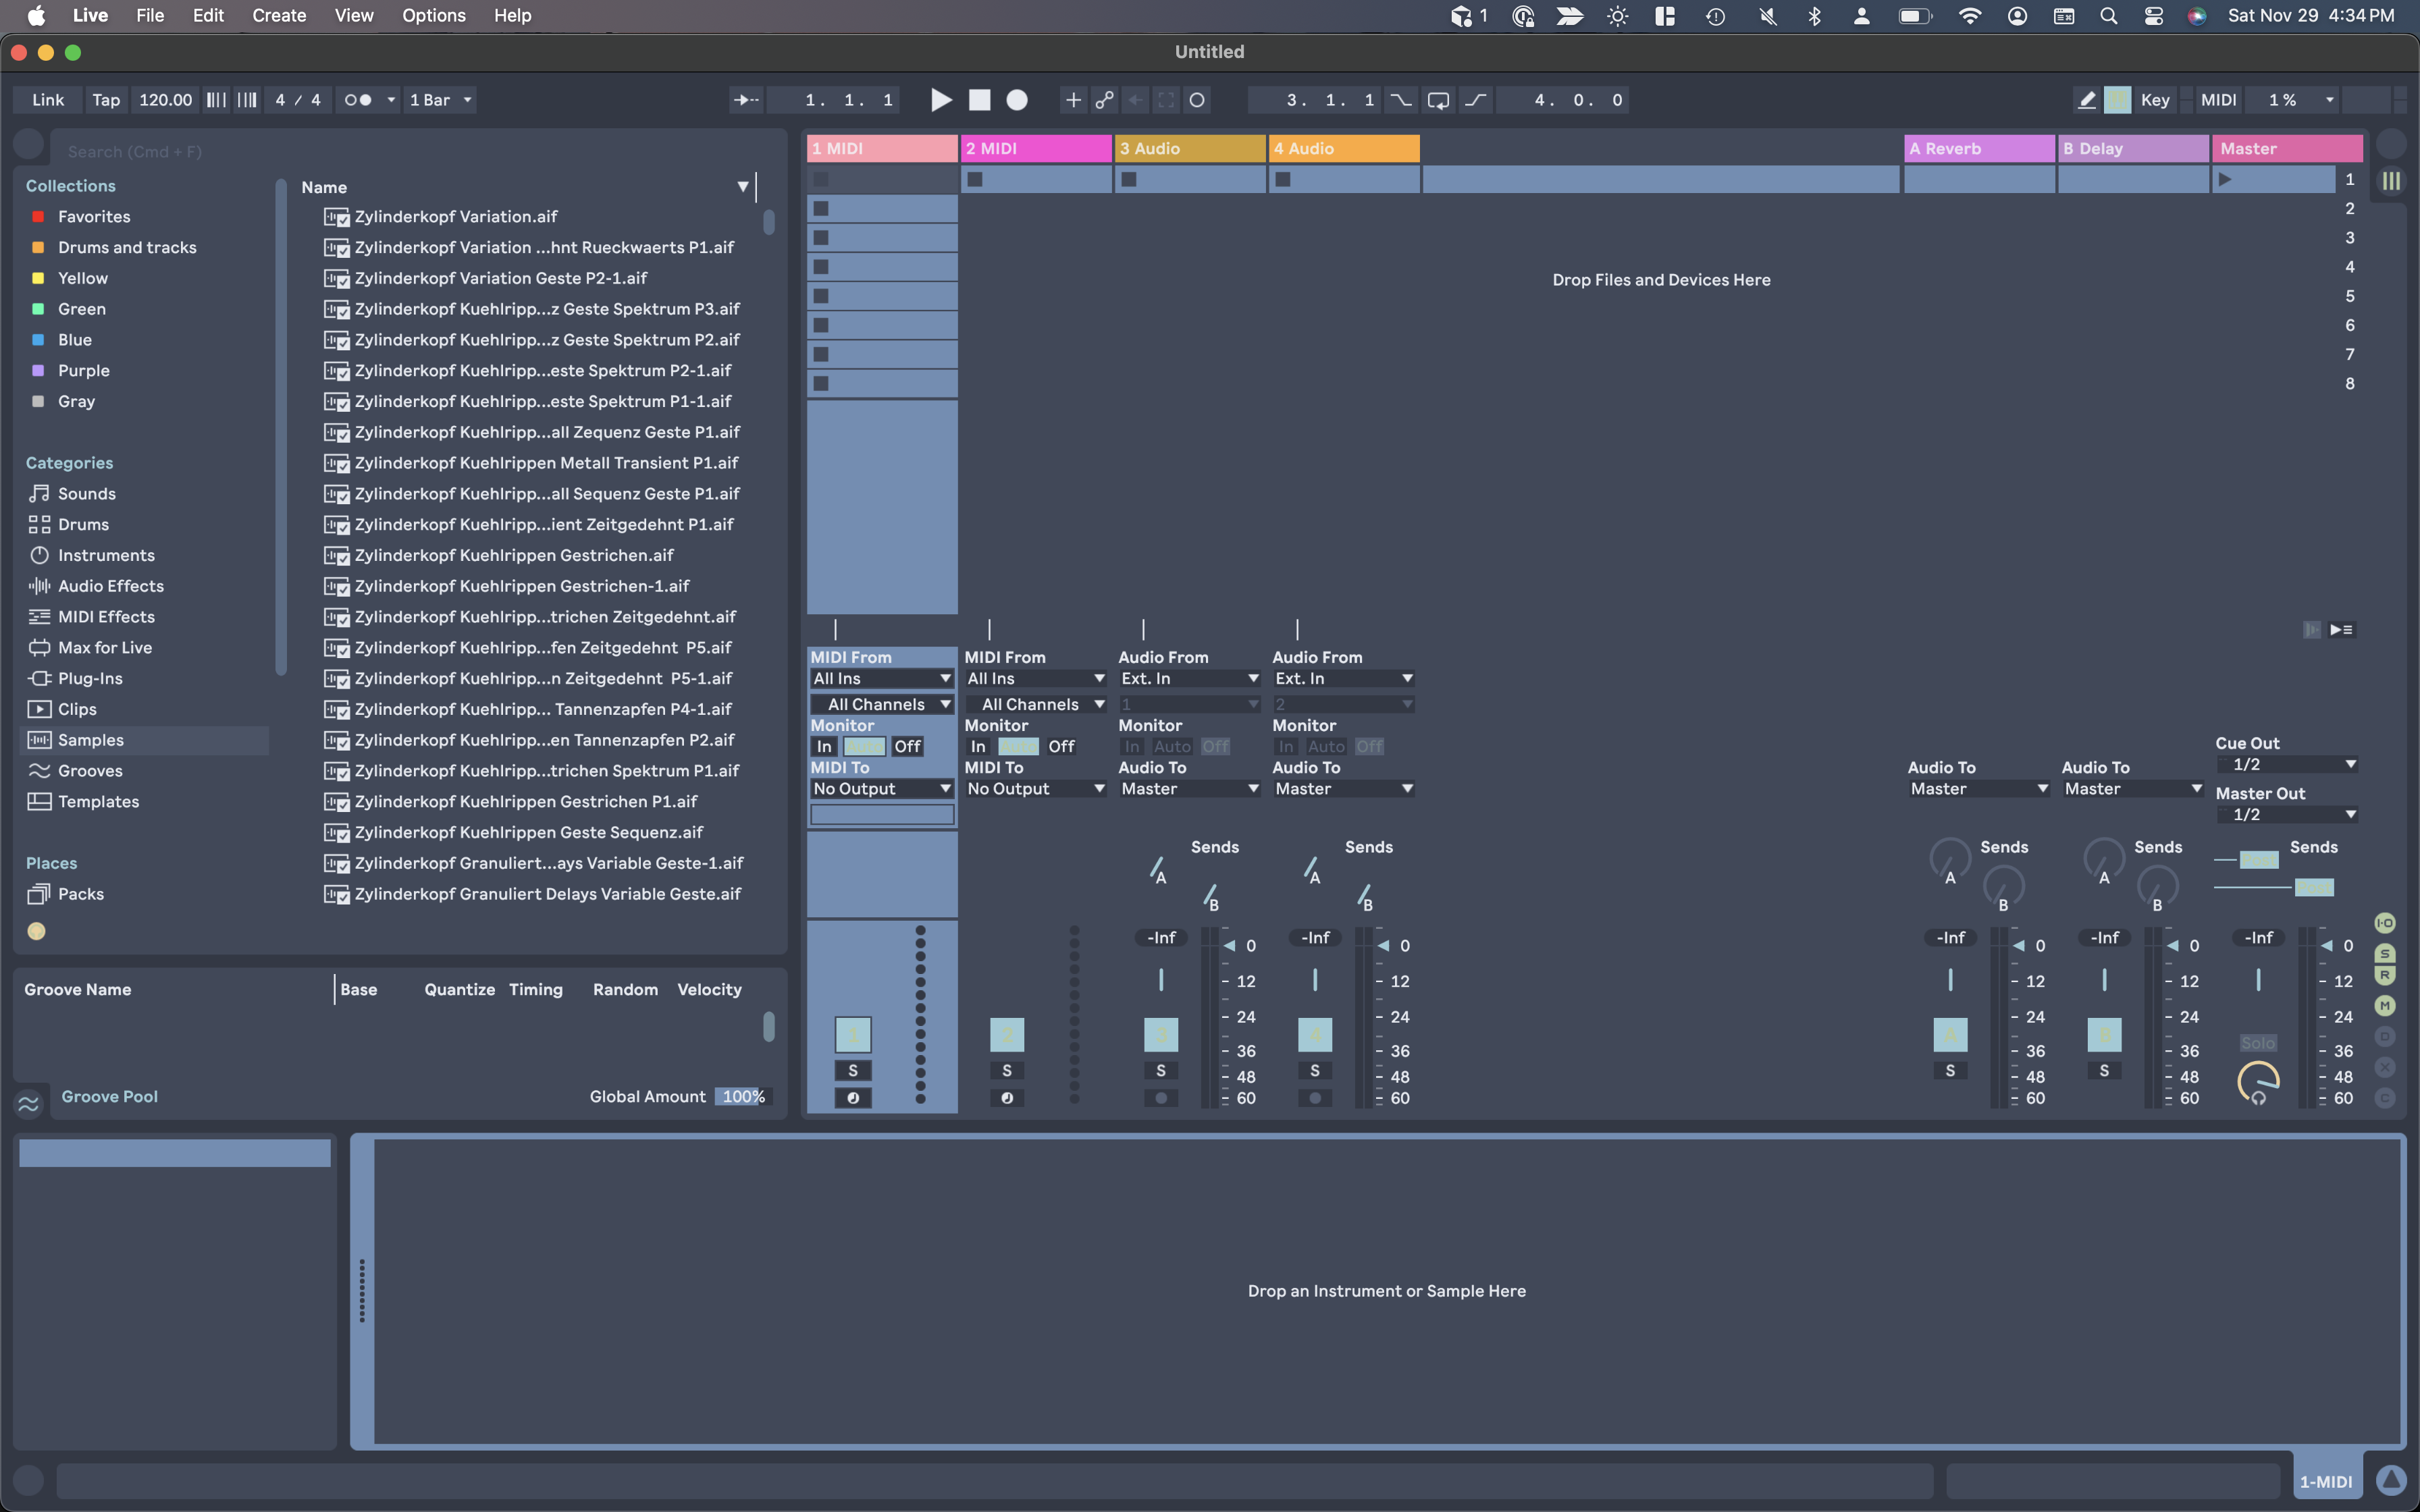This screenshot has width=2420, height=1512.
Task: Toggle the Loop switch icon
Action: 1438,100
